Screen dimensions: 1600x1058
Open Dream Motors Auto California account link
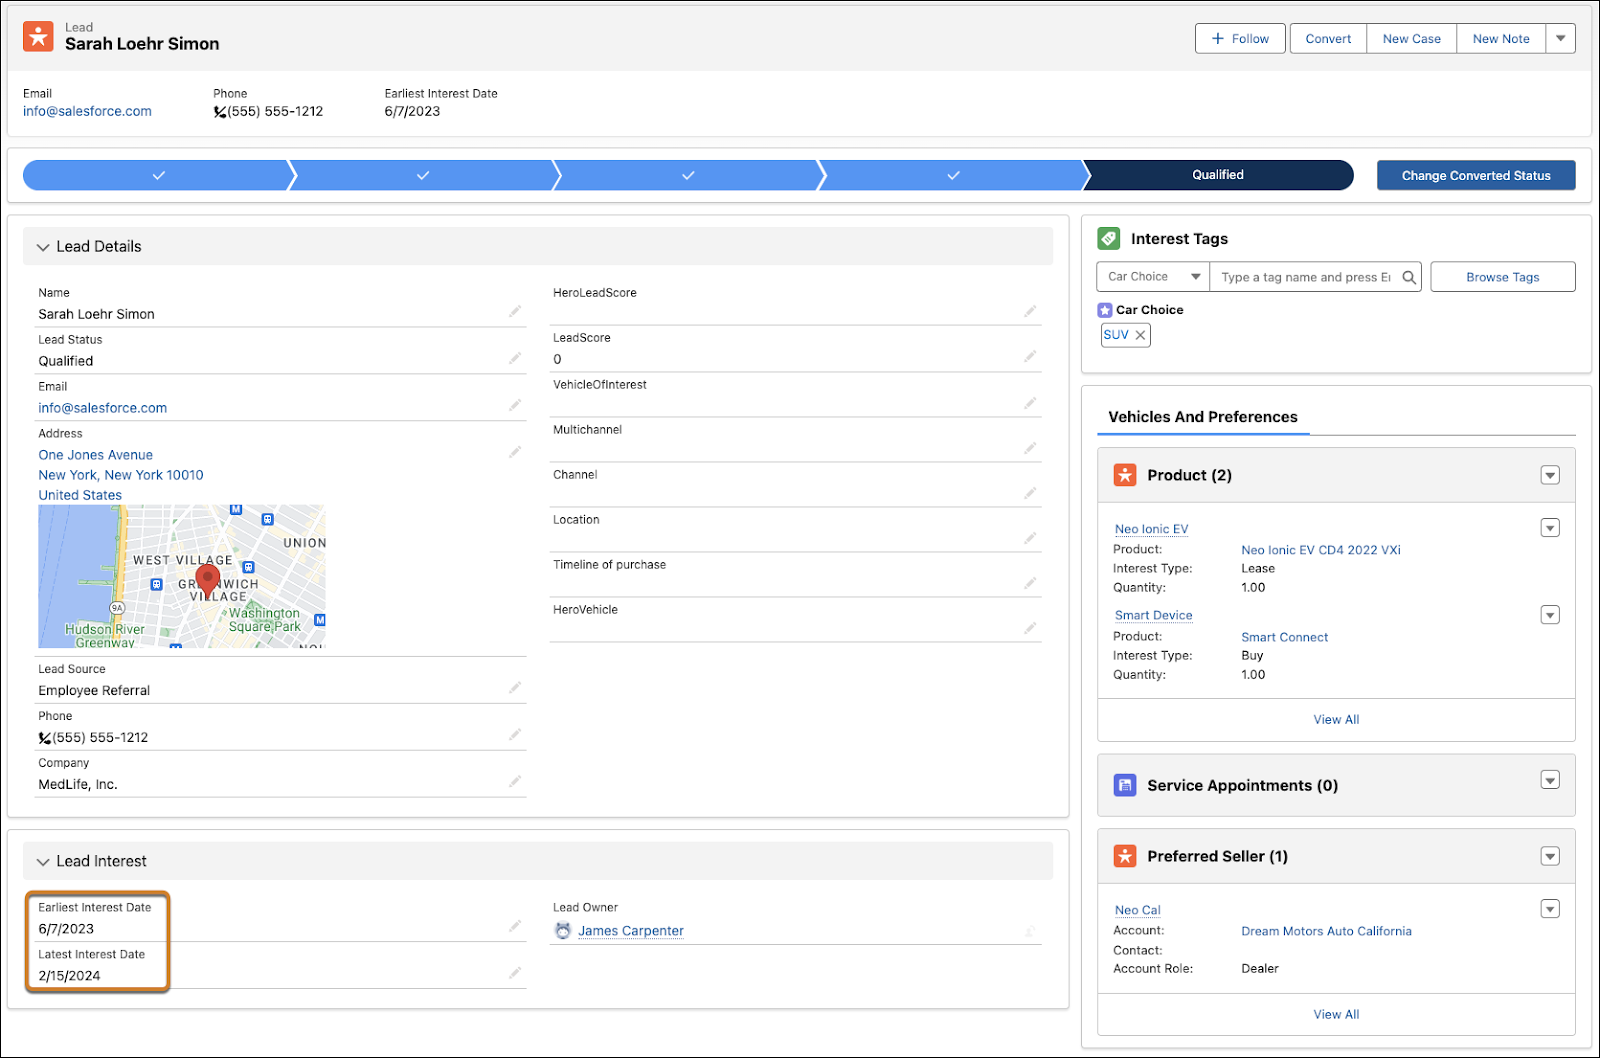point(1327,931)
